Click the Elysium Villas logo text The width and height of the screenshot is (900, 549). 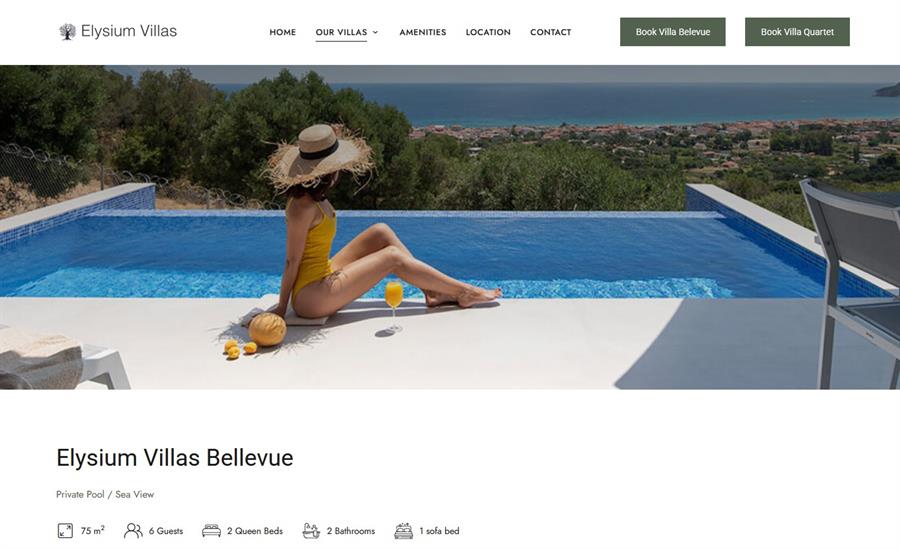[x=129, y=31]
